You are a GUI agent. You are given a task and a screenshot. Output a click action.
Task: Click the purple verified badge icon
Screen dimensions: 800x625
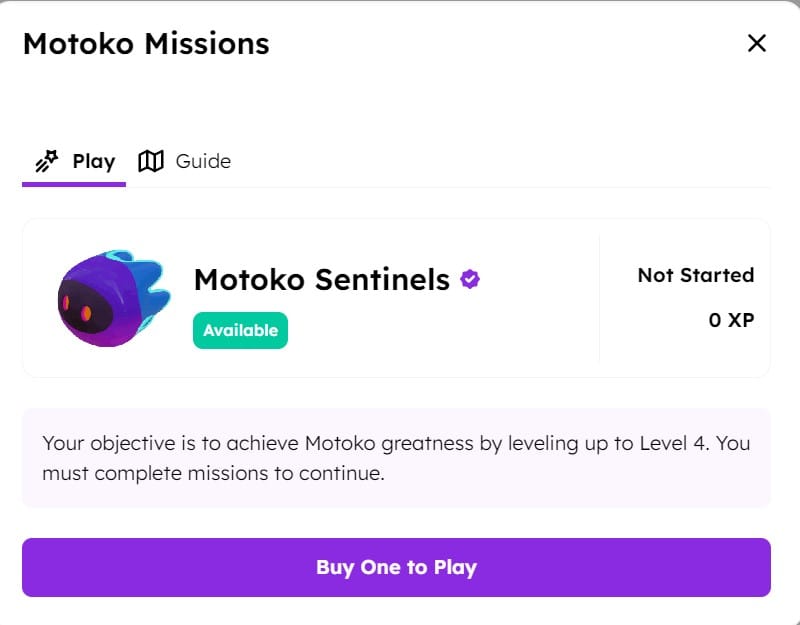pos(470,280)
